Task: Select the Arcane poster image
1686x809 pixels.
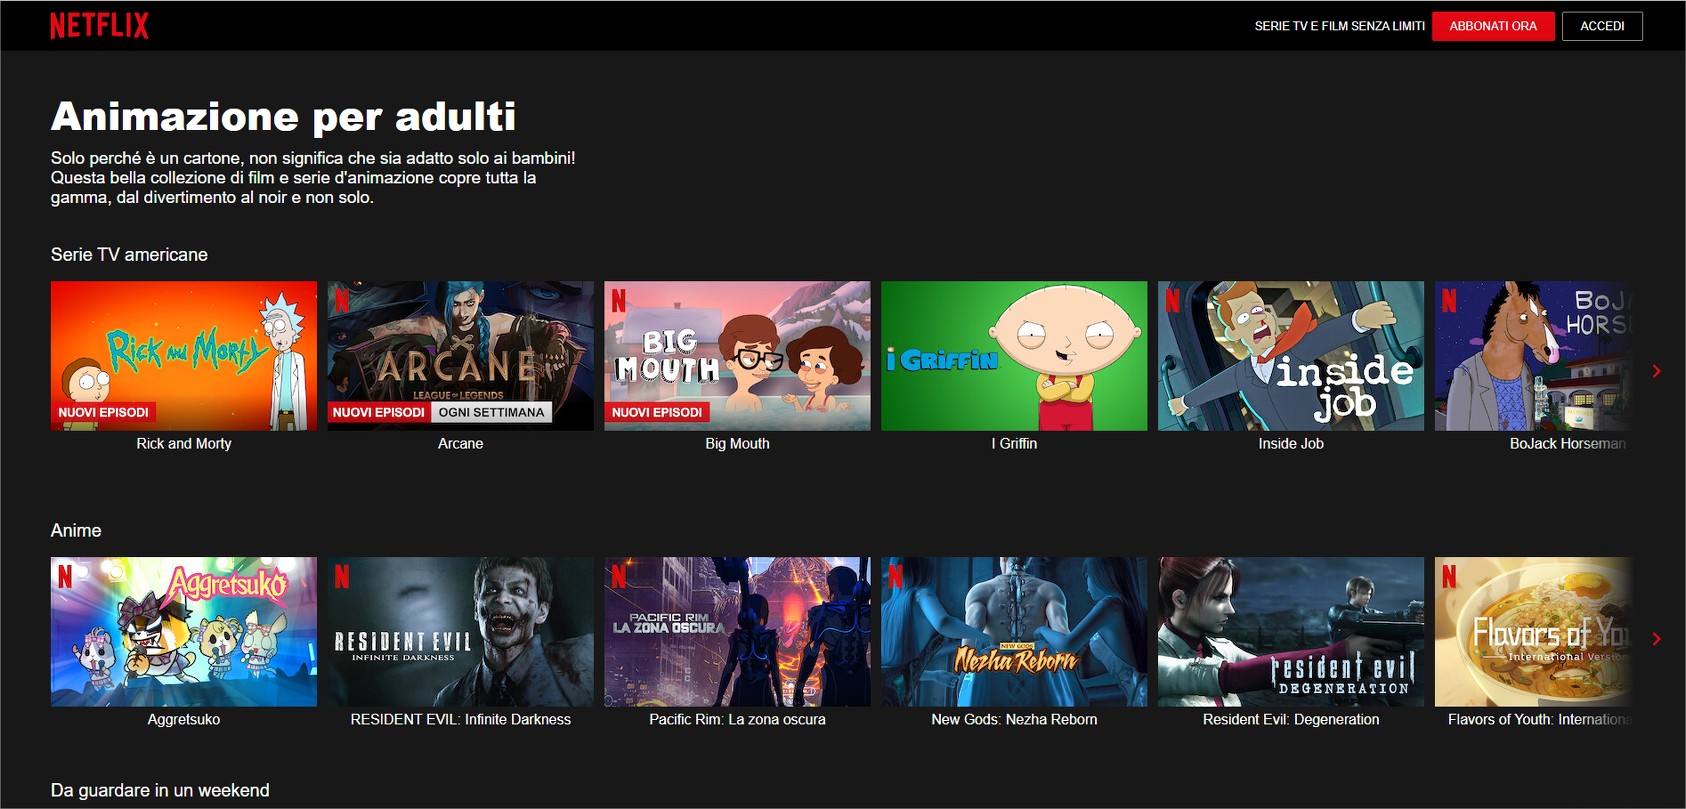Action: [x=460, y=355]
